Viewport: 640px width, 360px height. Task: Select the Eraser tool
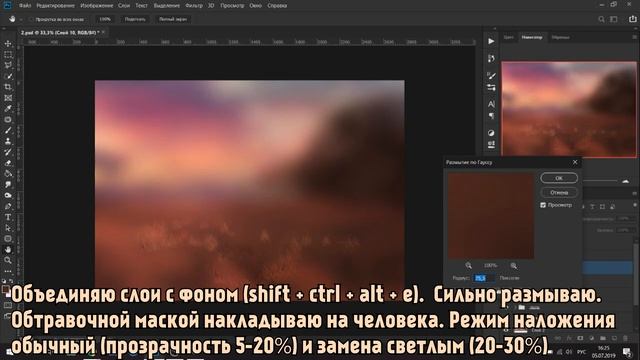click(x=8, y=163)
